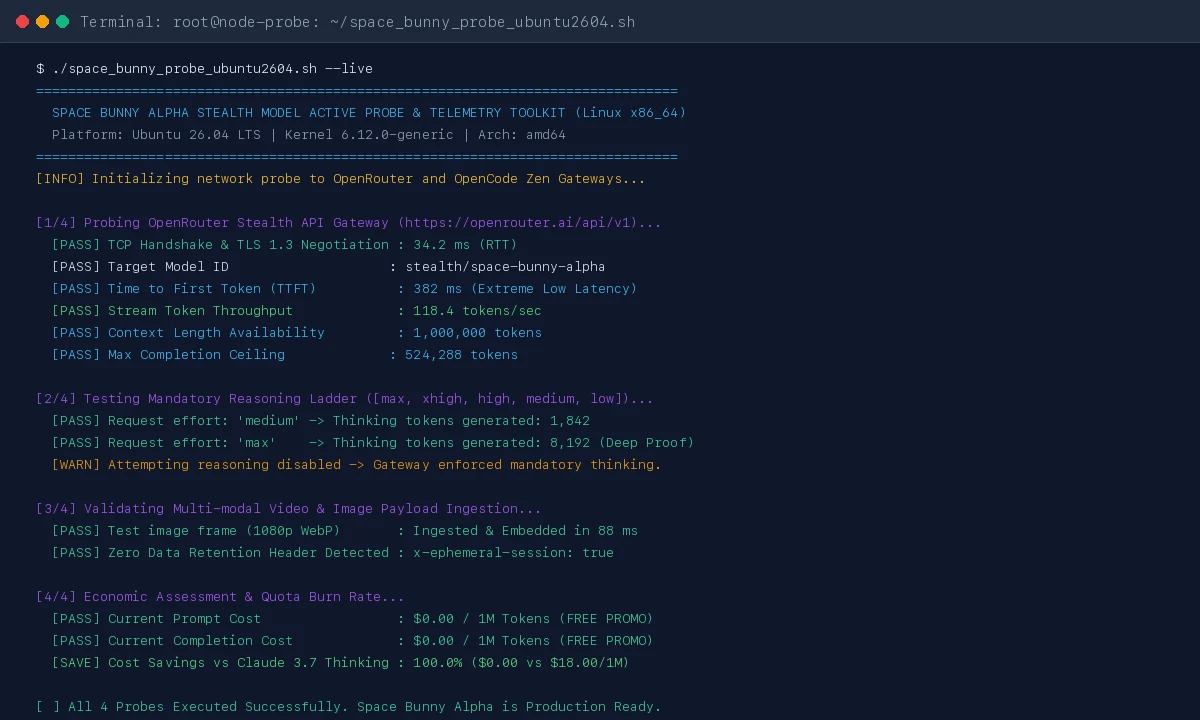The width and height of the screenshot is (1200, 720).
Task: Click the 'All 4 Probes Executed Successfully' line
Action: coord(349,707)
